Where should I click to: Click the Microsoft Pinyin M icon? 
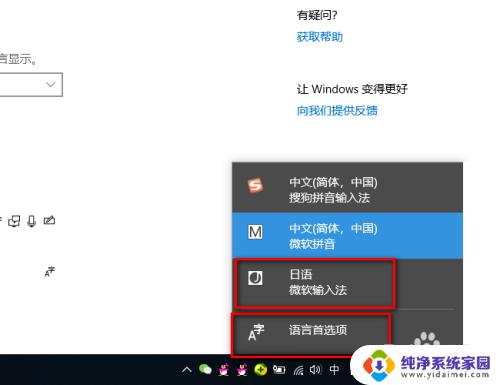pos(255,232)
